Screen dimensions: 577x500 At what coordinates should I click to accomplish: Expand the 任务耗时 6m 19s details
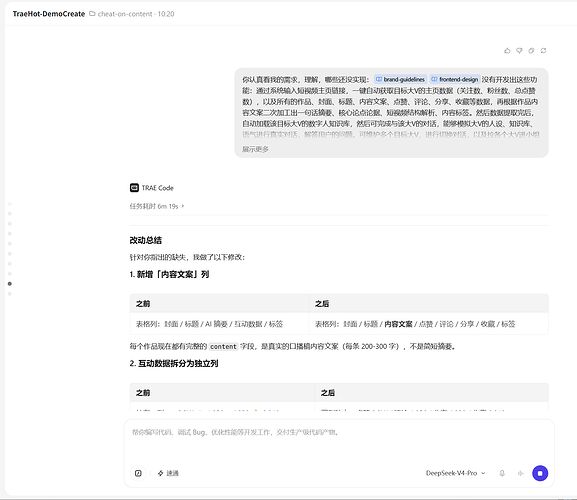pos(157,206)
